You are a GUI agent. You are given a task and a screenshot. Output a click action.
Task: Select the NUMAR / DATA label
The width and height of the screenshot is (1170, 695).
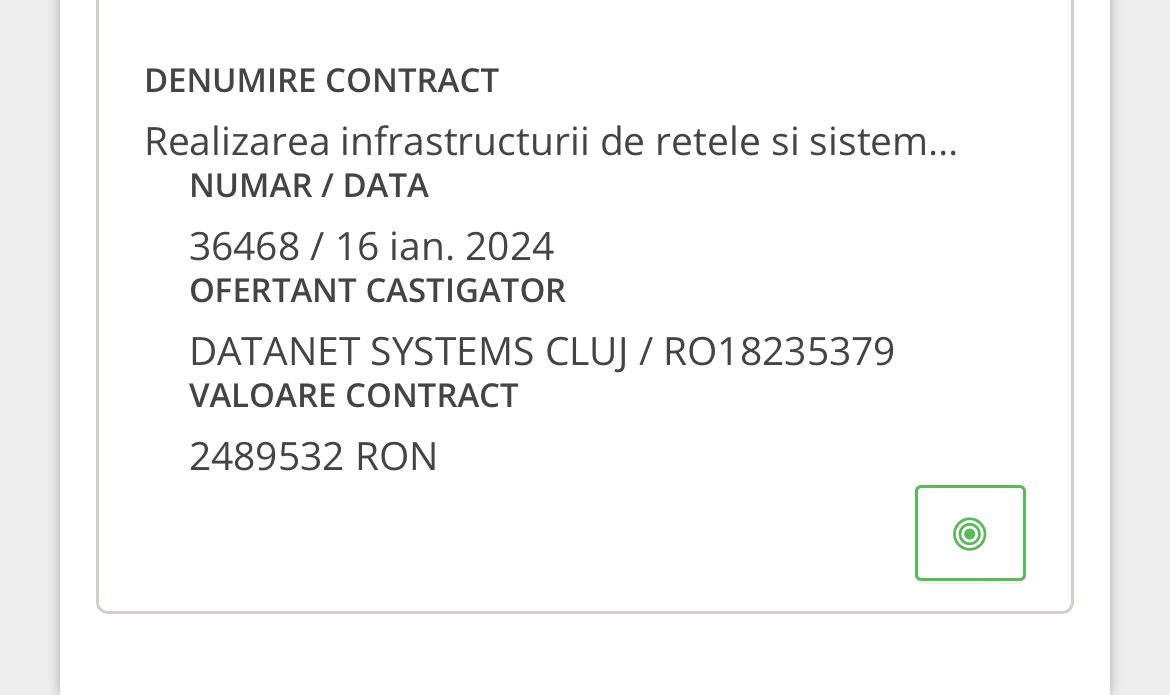[x=309, y=186]
